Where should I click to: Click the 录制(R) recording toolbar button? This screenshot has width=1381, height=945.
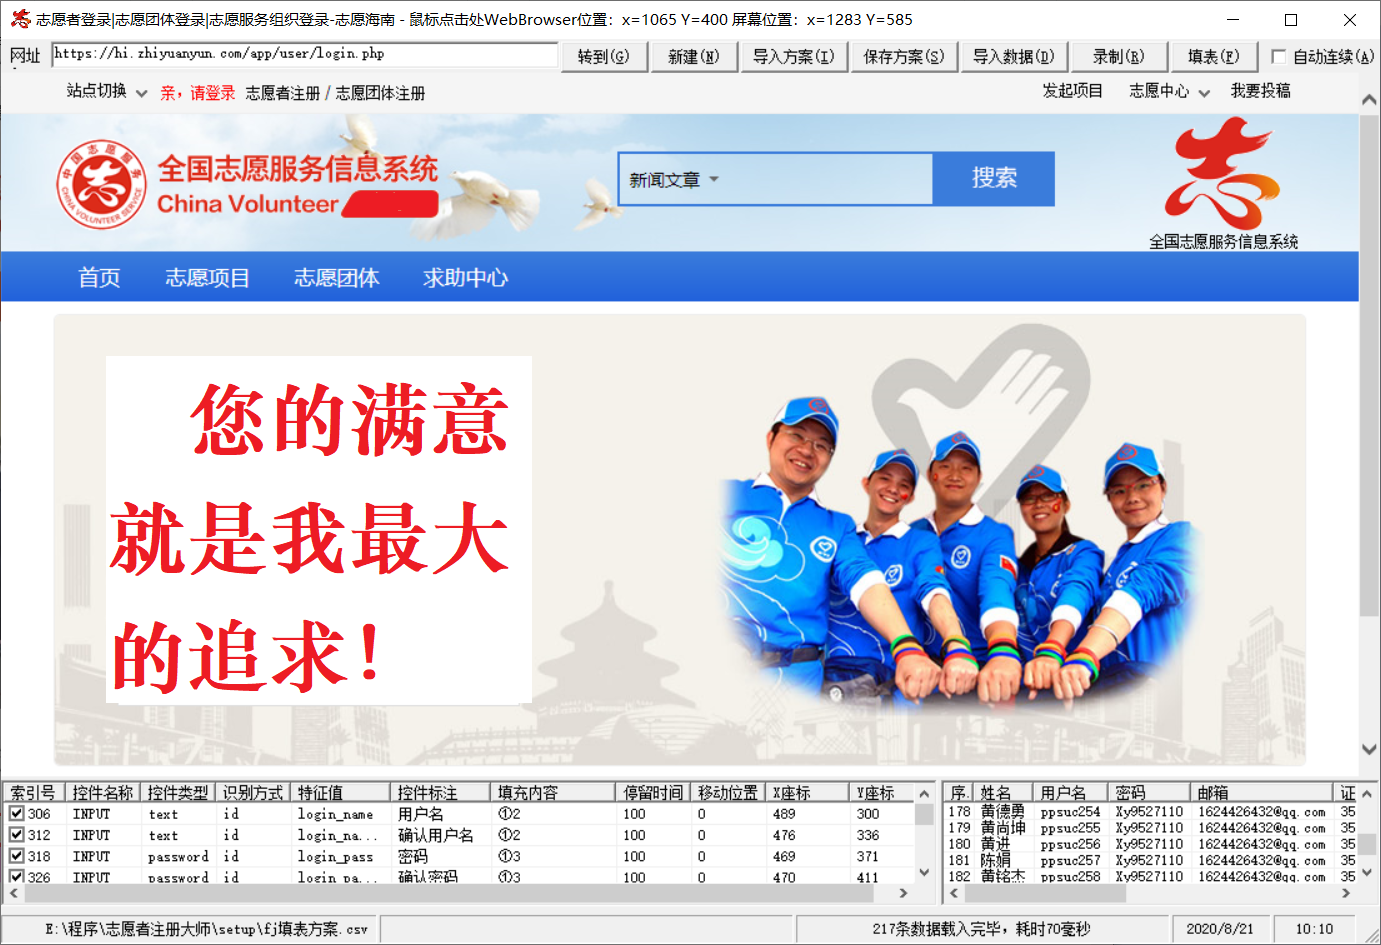(x=1118, y=57)
